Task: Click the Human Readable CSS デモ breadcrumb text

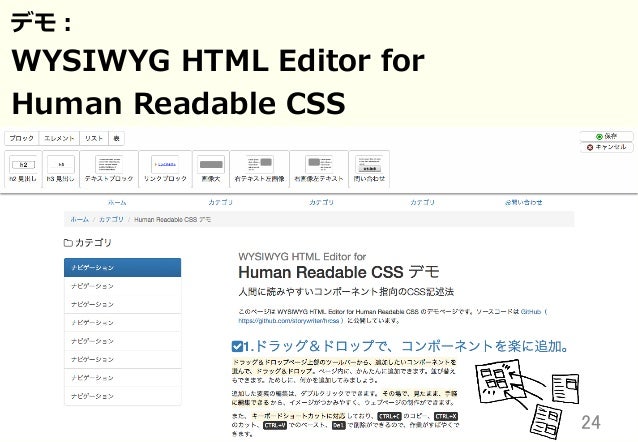Action: [x=173, y=219]
